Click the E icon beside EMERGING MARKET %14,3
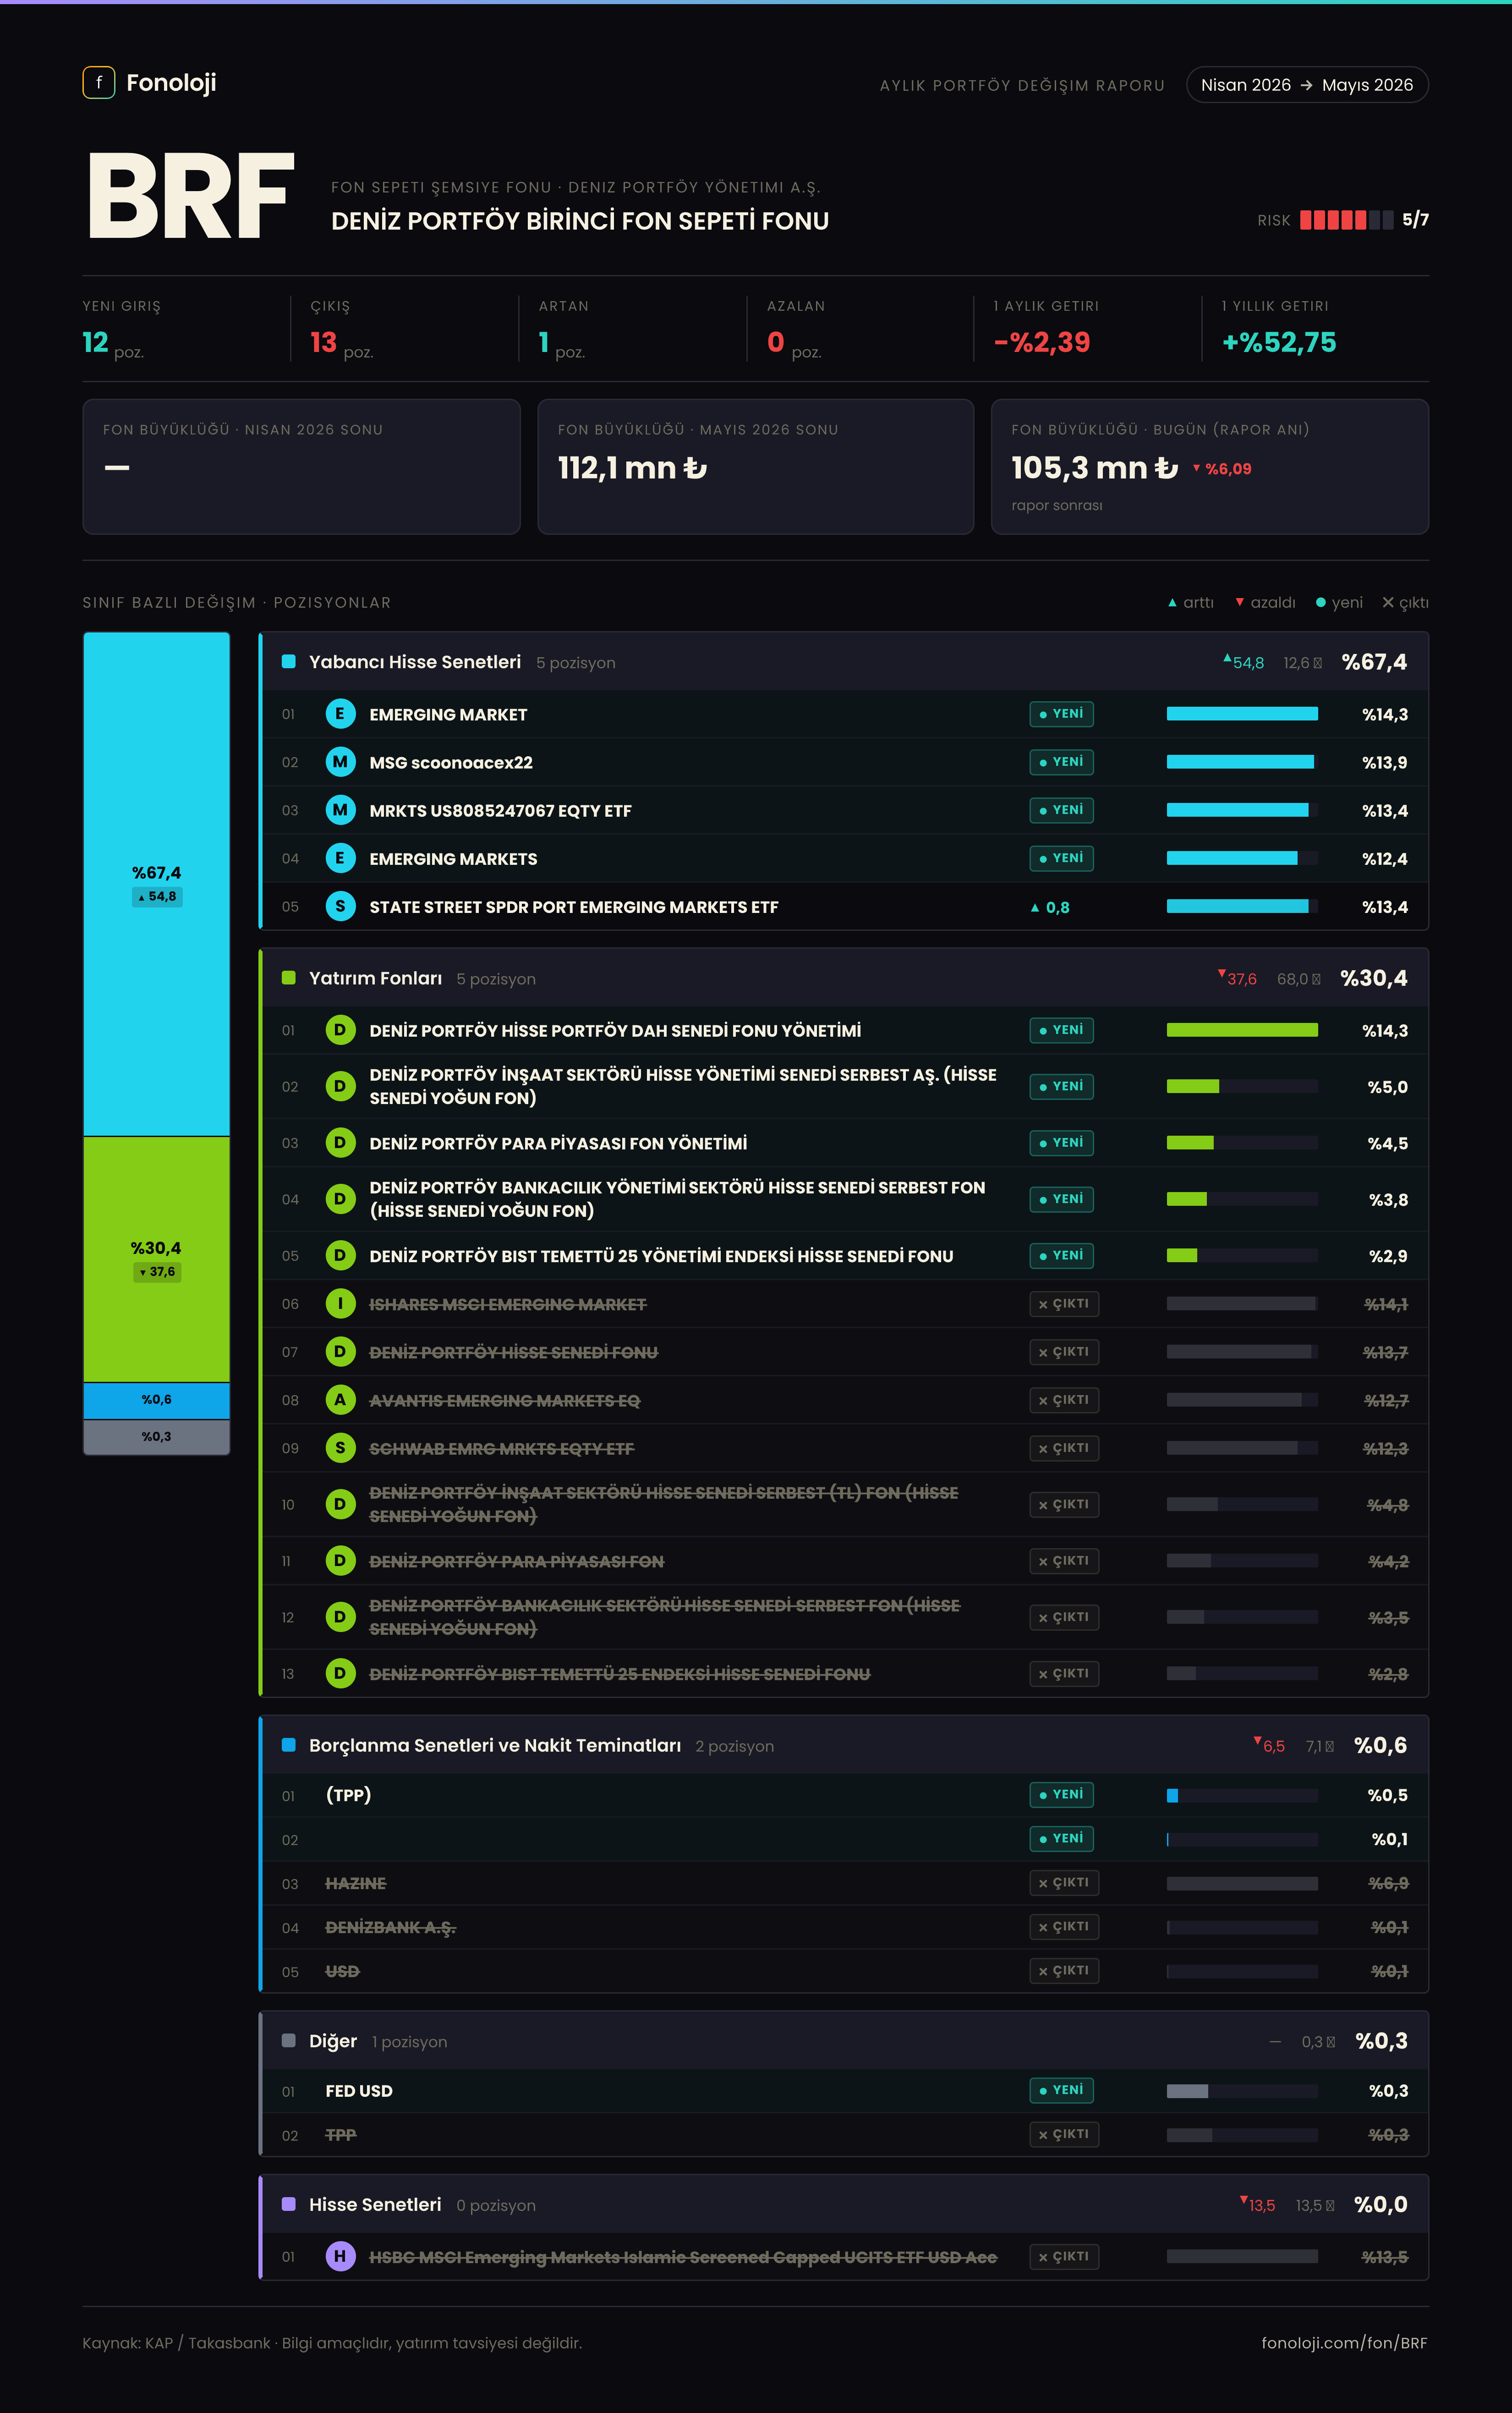This screenshot has height=2413, width=1512. pyautogui.click(x=340, y=714)
